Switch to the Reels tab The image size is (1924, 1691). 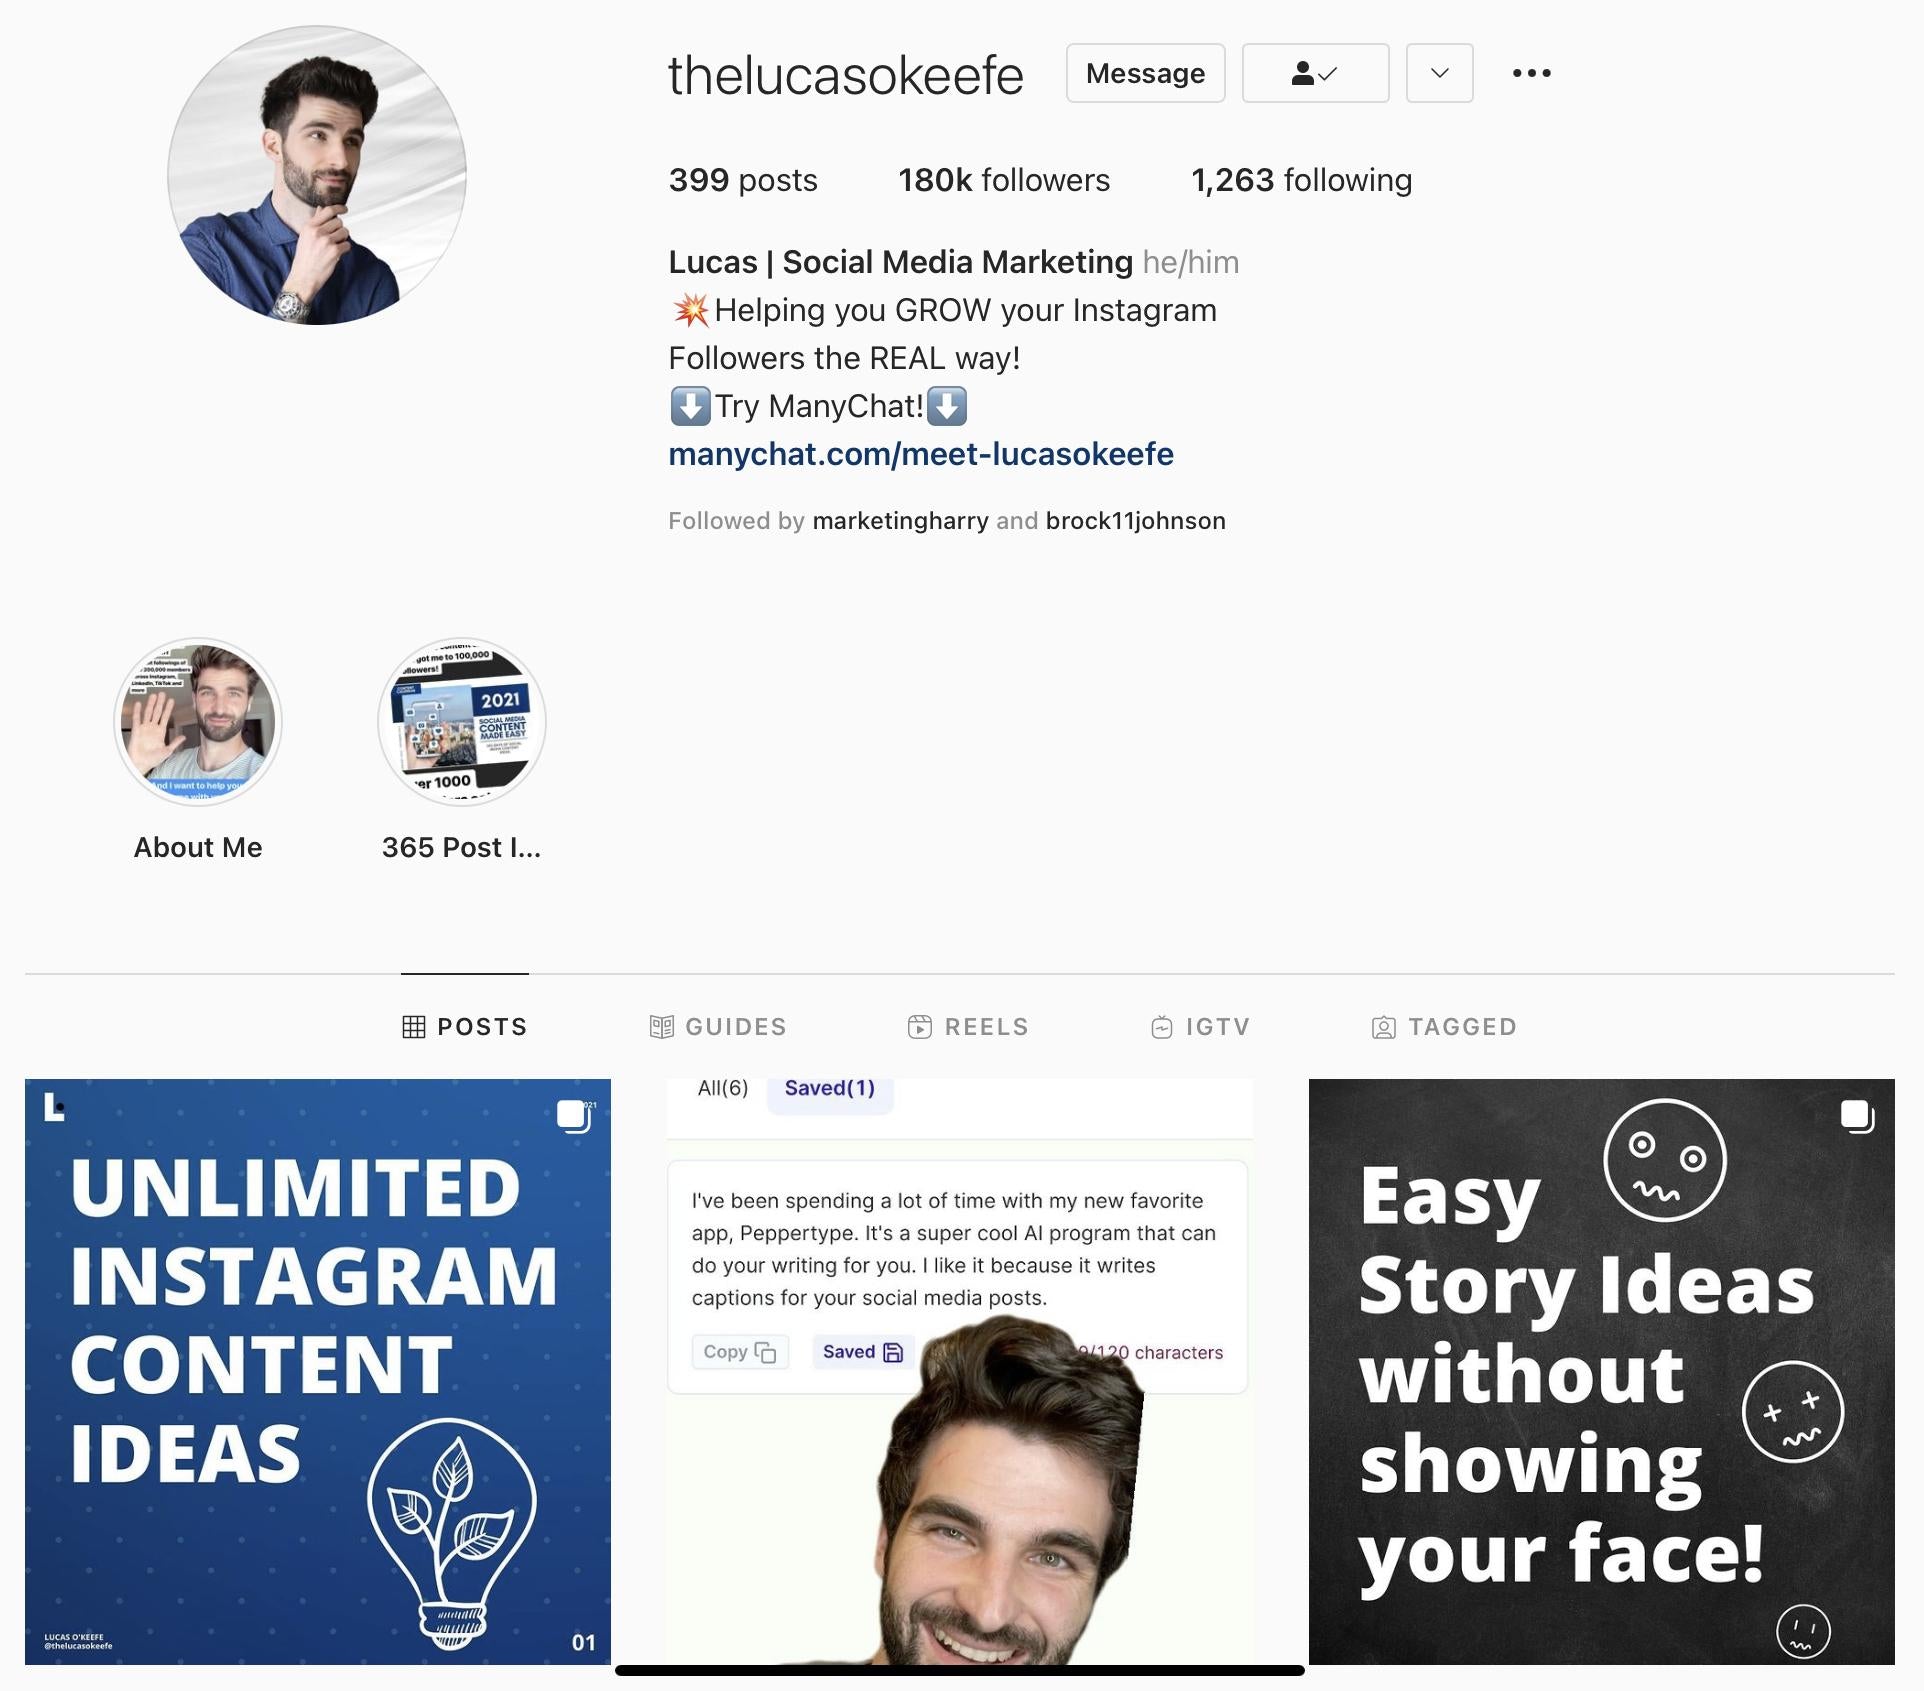pos(968,1027)
